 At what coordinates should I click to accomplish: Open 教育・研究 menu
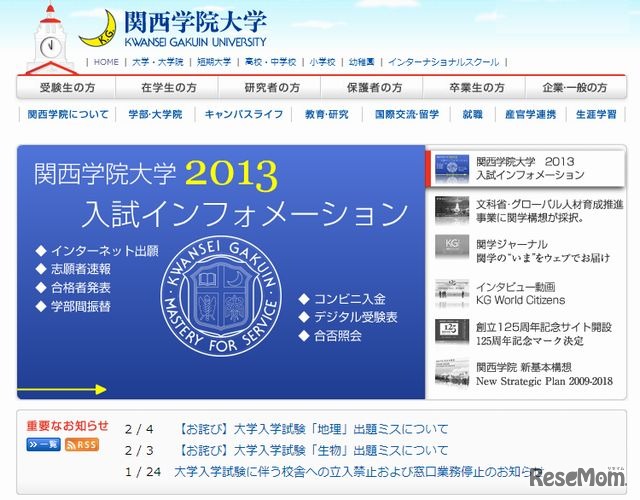(x=327, y=114)
